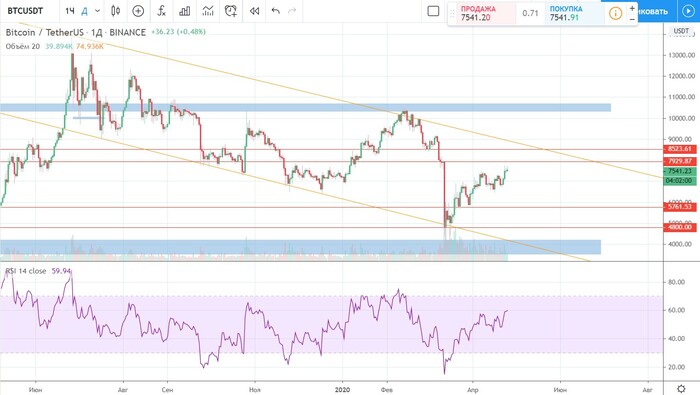Image resolution: width=700 pixels, height=395 pixels.
Task: Open the indicators fx menu
Action: click(x=162, y=11)
